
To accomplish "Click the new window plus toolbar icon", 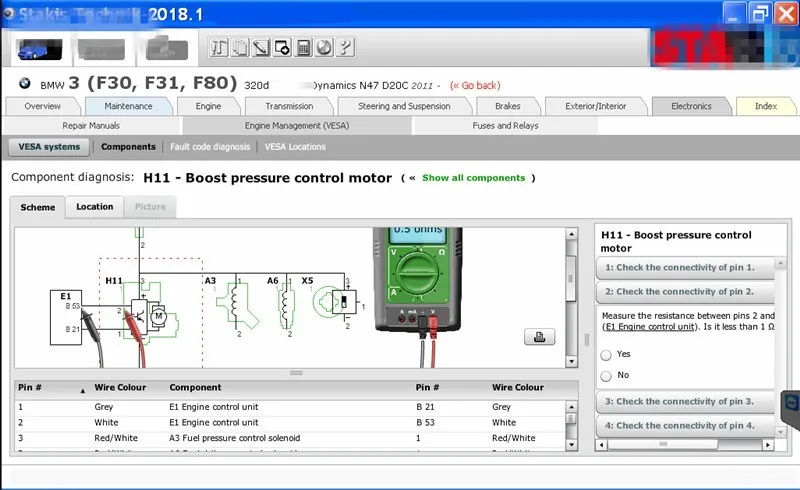I will point(282,47).
